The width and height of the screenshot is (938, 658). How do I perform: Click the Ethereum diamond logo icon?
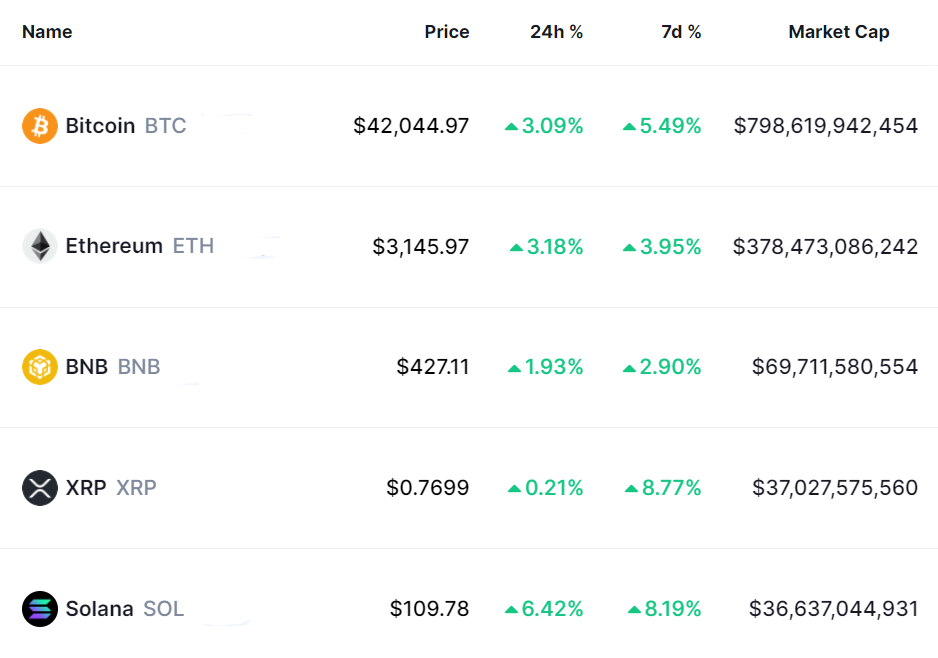[40, 246]
